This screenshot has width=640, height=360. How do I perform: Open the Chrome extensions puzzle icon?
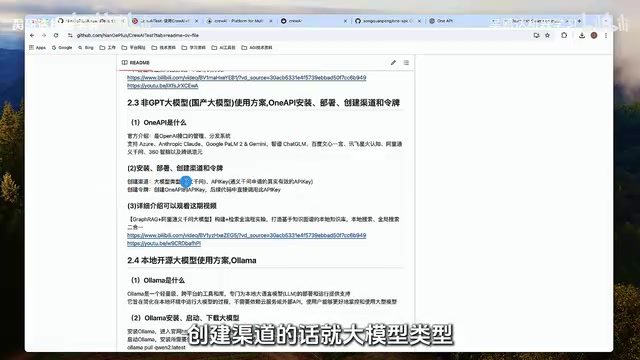[x=564, y=36]
